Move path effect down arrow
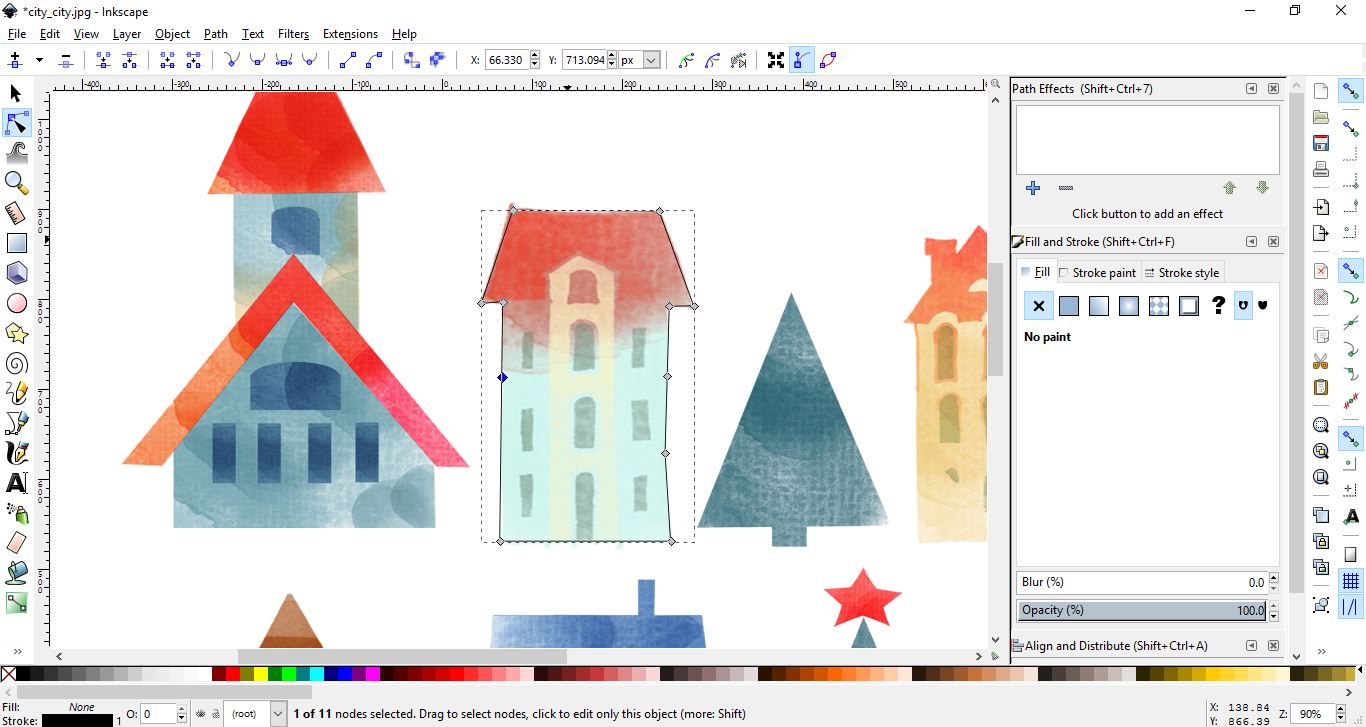Image resolution: width=1366 pixels, height=727 pixels. click(1262, 188)
